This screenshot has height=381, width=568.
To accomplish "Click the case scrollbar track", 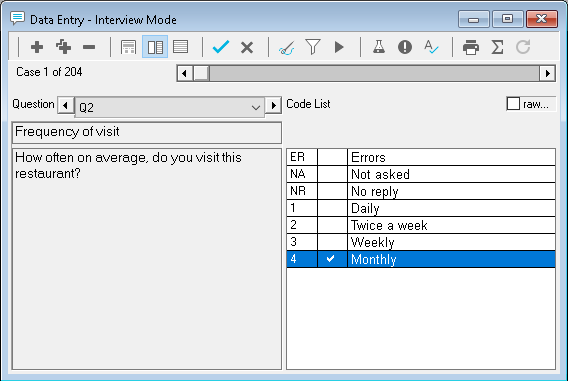I will pyautogui.click(x=375, y=74).
